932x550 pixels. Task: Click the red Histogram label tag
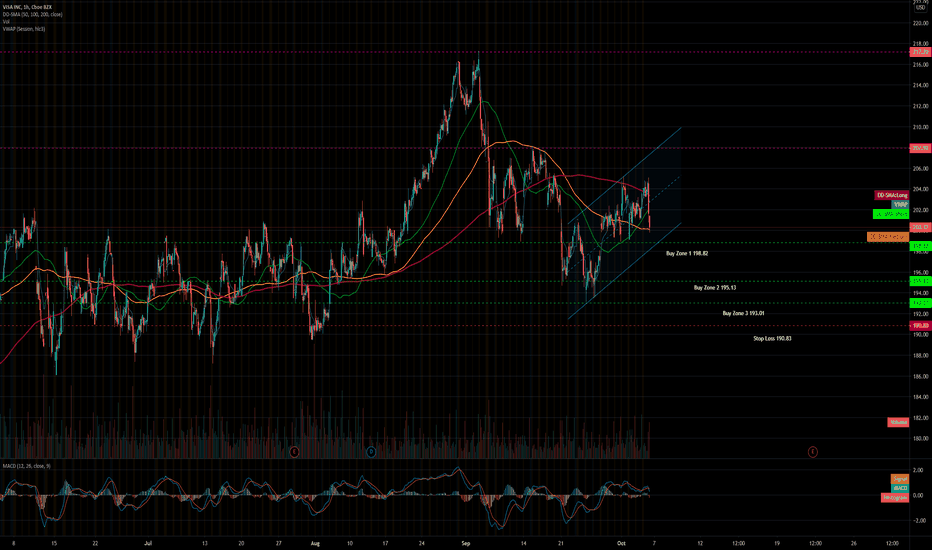pyautogui.click(x=895, y=498)
